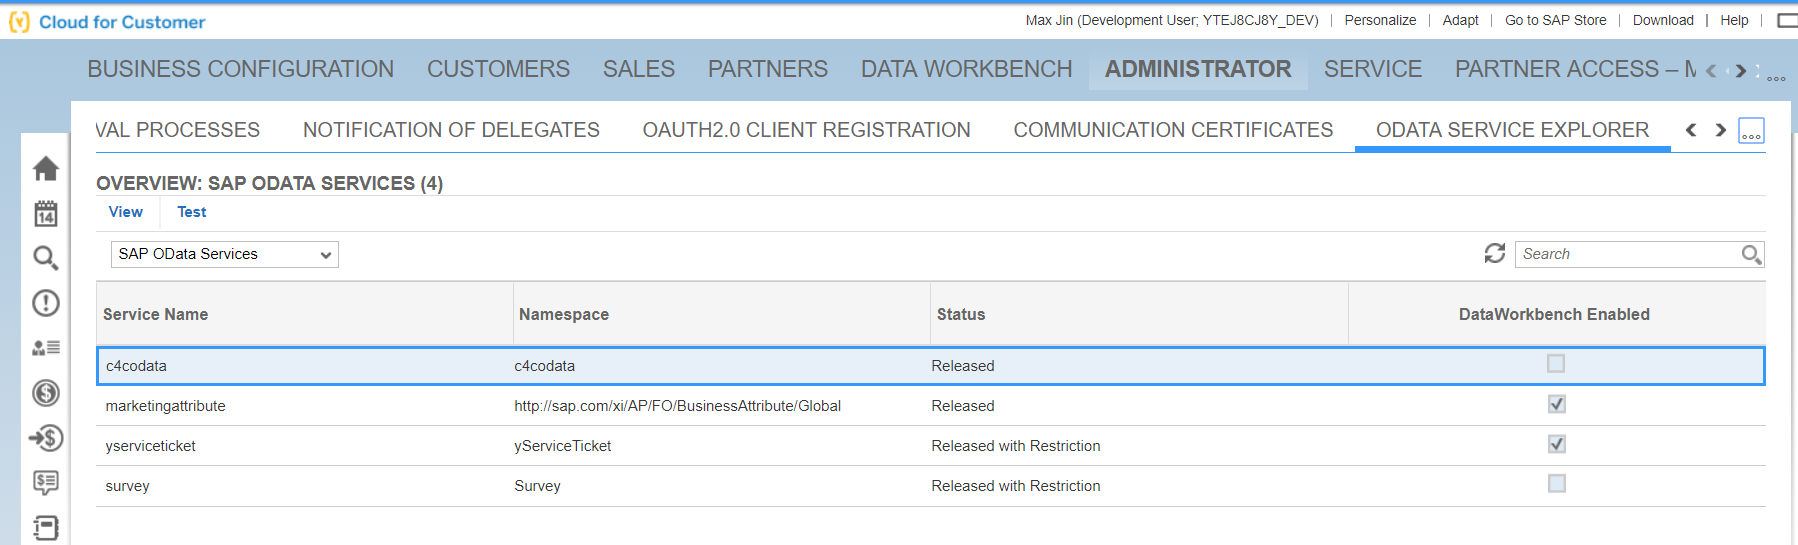Open the dollar speech-bubble icon in sidebar
1798x545 pixels.
tap(46, 483)
